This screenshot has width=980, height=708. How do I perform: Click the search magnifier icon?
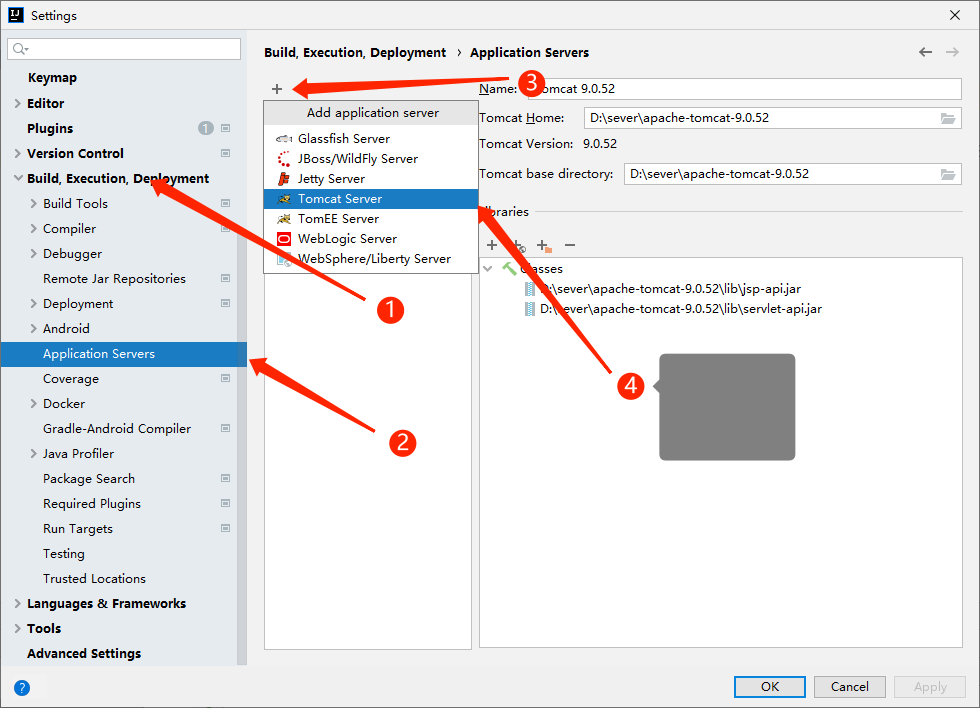pyautogui.click(x=20, y=49)
